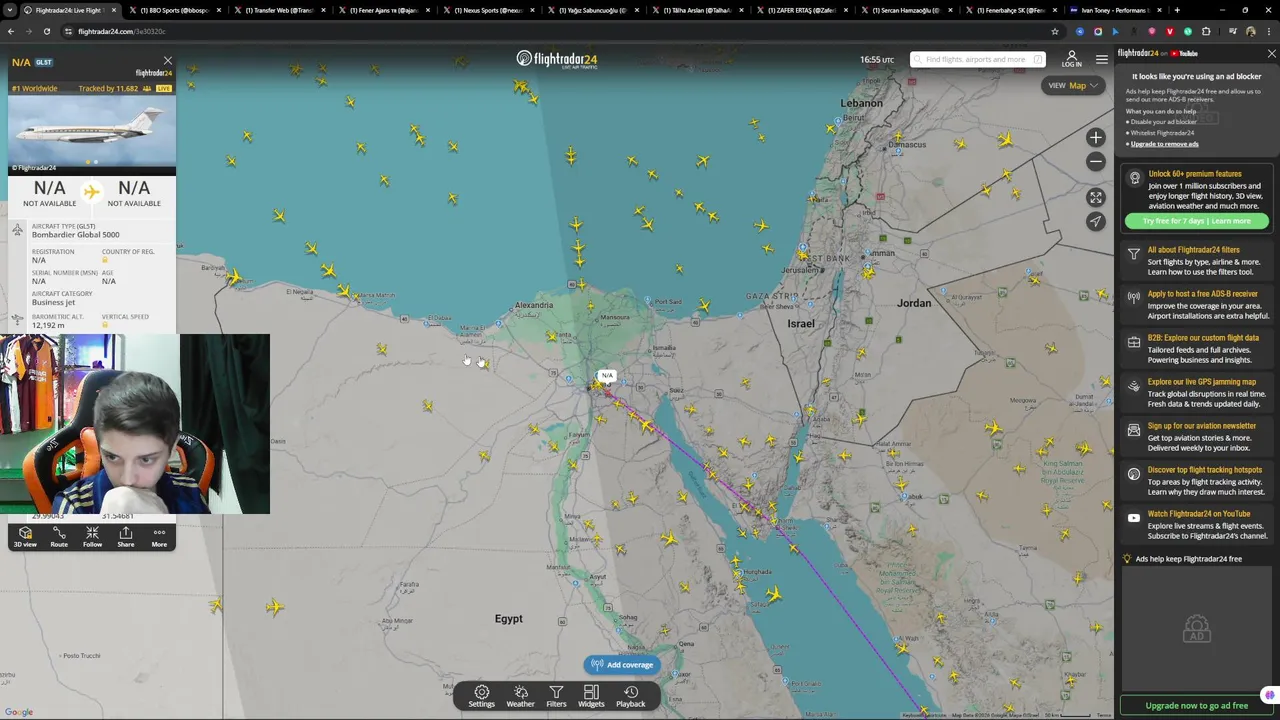The height and width of the screenshot is (720, 1280).
Task: Close the flight details panel
Action: [167, 61]
